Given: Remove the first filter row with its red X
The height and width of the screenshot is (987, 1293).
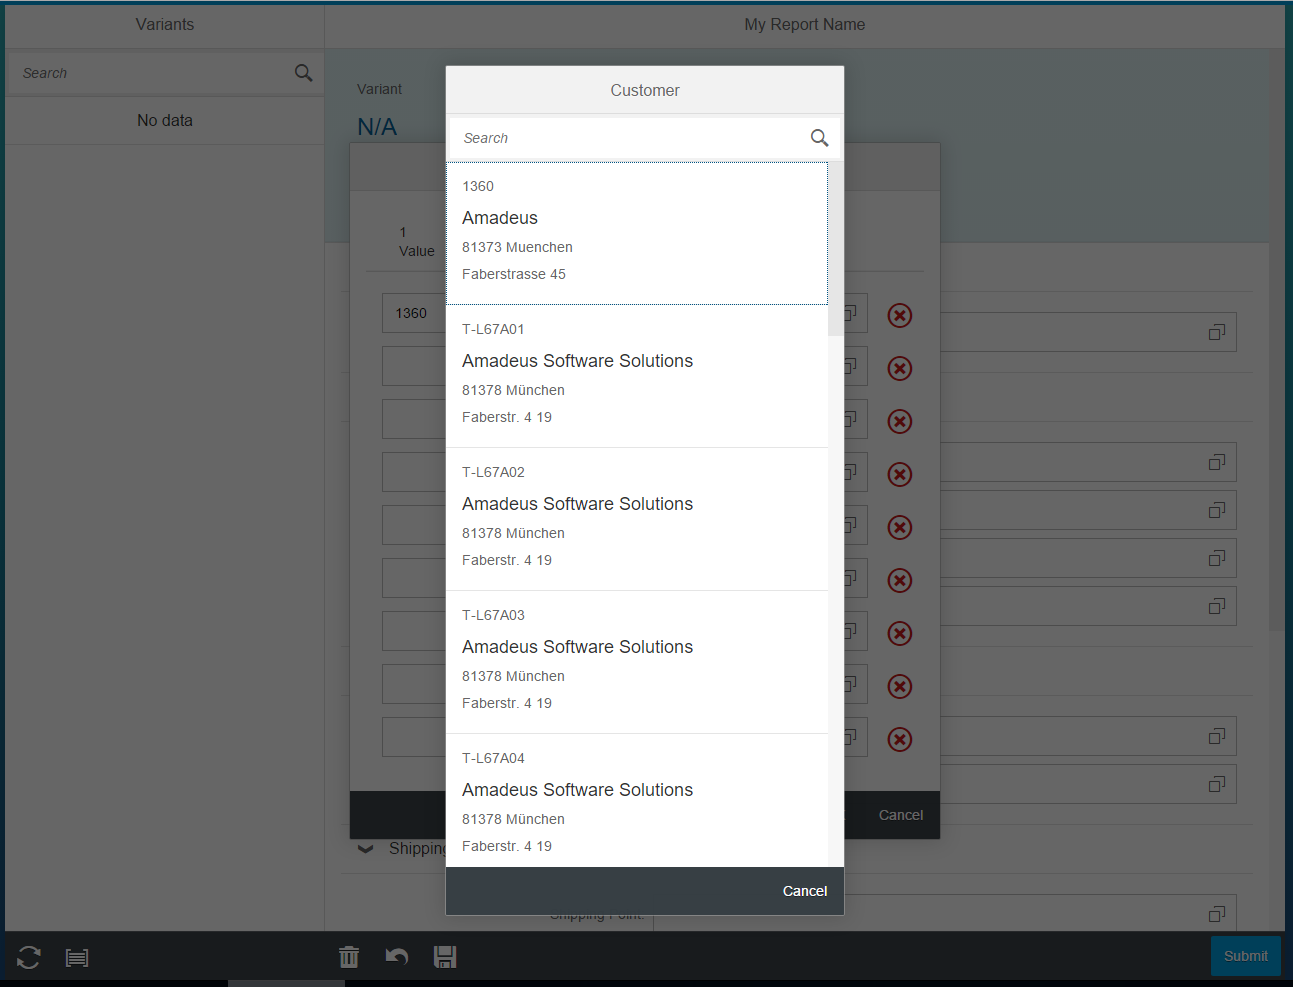Looking at the screenshot, I should [899, 315].
